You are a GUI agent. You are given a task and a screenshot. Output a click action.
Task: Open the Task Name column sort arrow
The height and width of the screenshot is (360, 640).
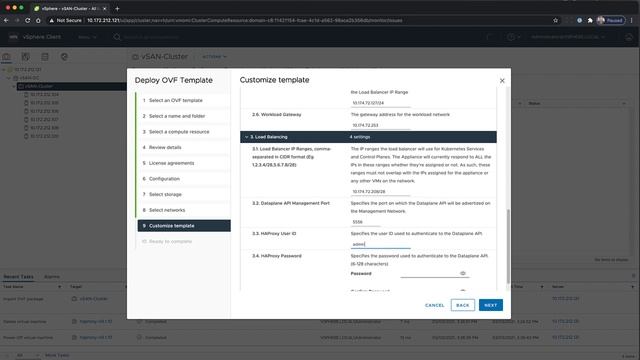pyautogui.click(x=60, y=287)
